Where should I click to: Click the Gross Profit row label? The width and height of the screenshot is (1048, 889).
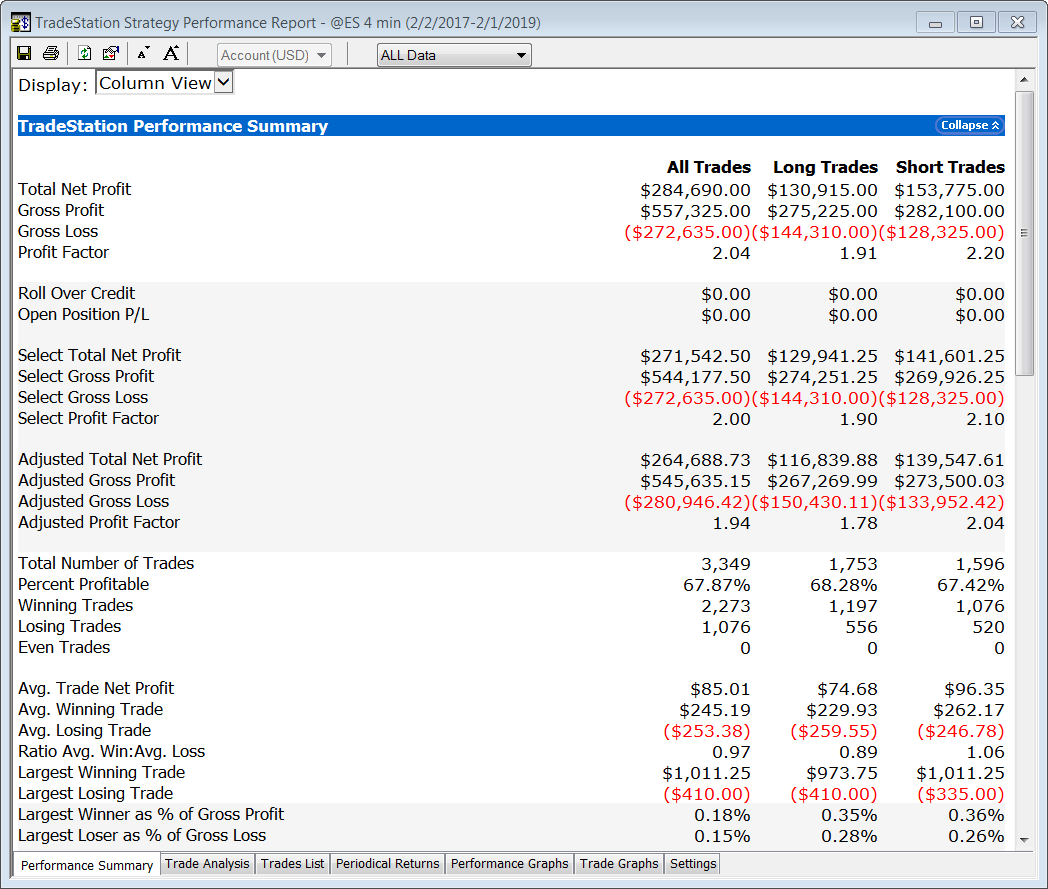pos(61,211)
